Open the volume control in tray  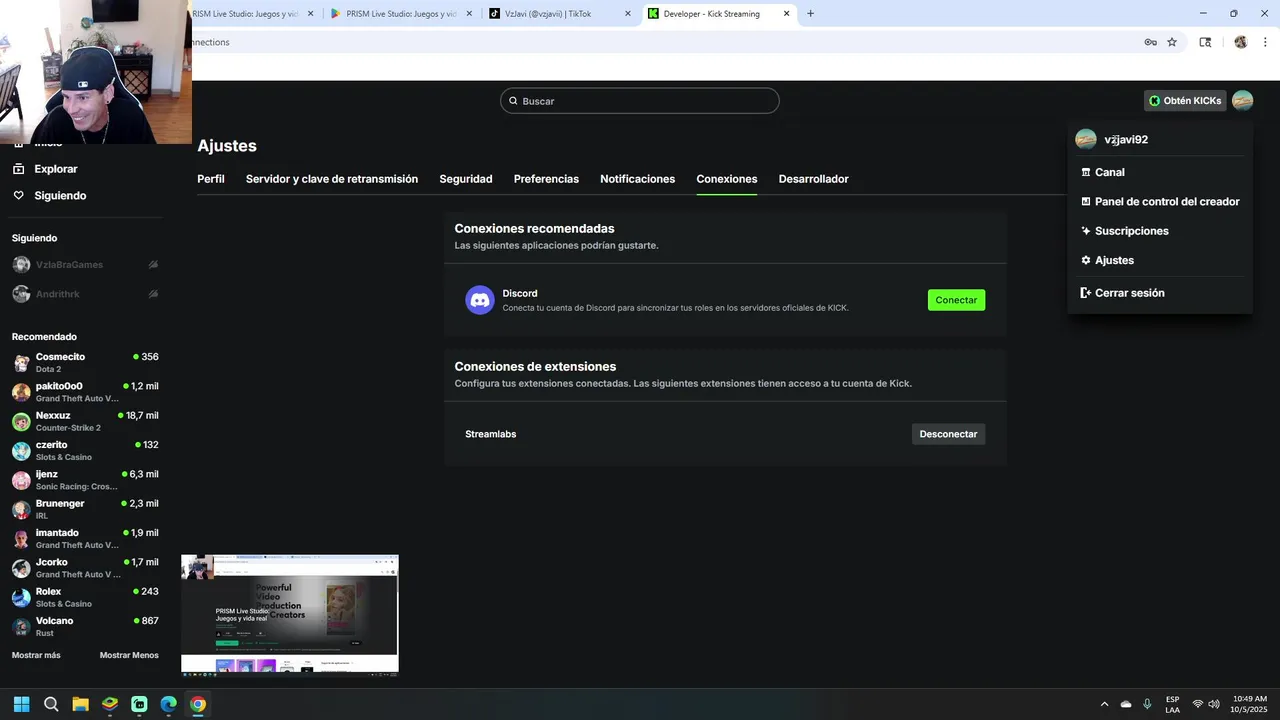coord(1214,704)
